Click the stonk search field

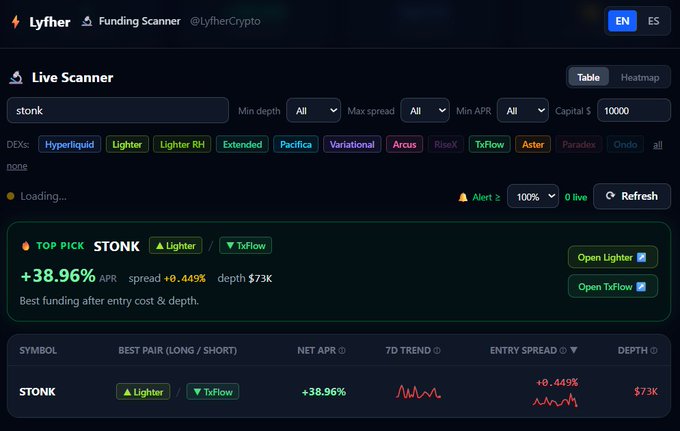(x=118, y=110)
